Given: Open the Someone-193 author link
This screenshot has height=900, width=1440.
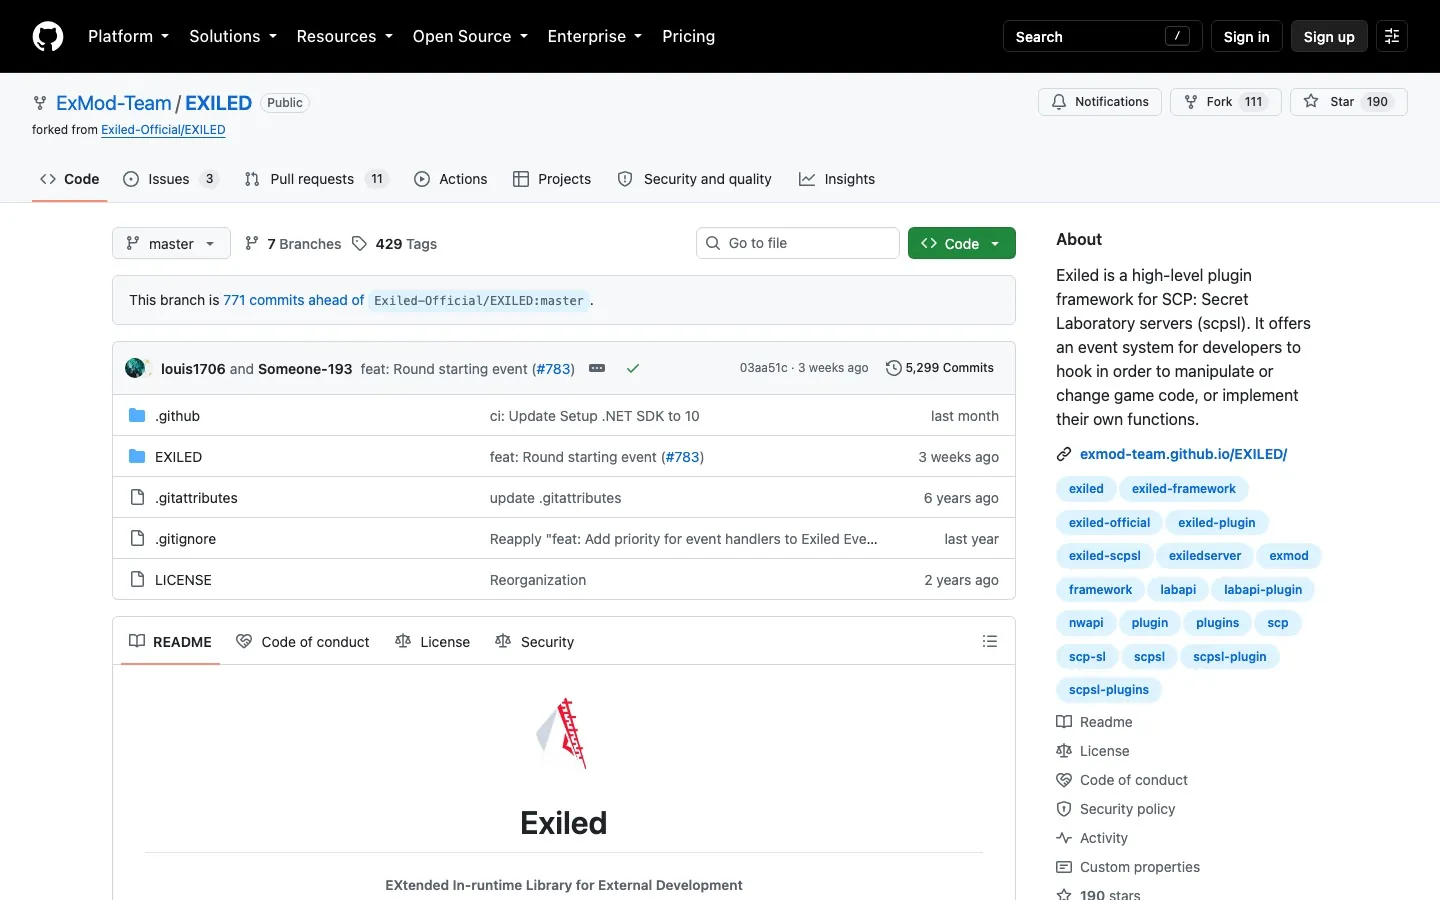Looking at the screenshot, I should point(305,369).
